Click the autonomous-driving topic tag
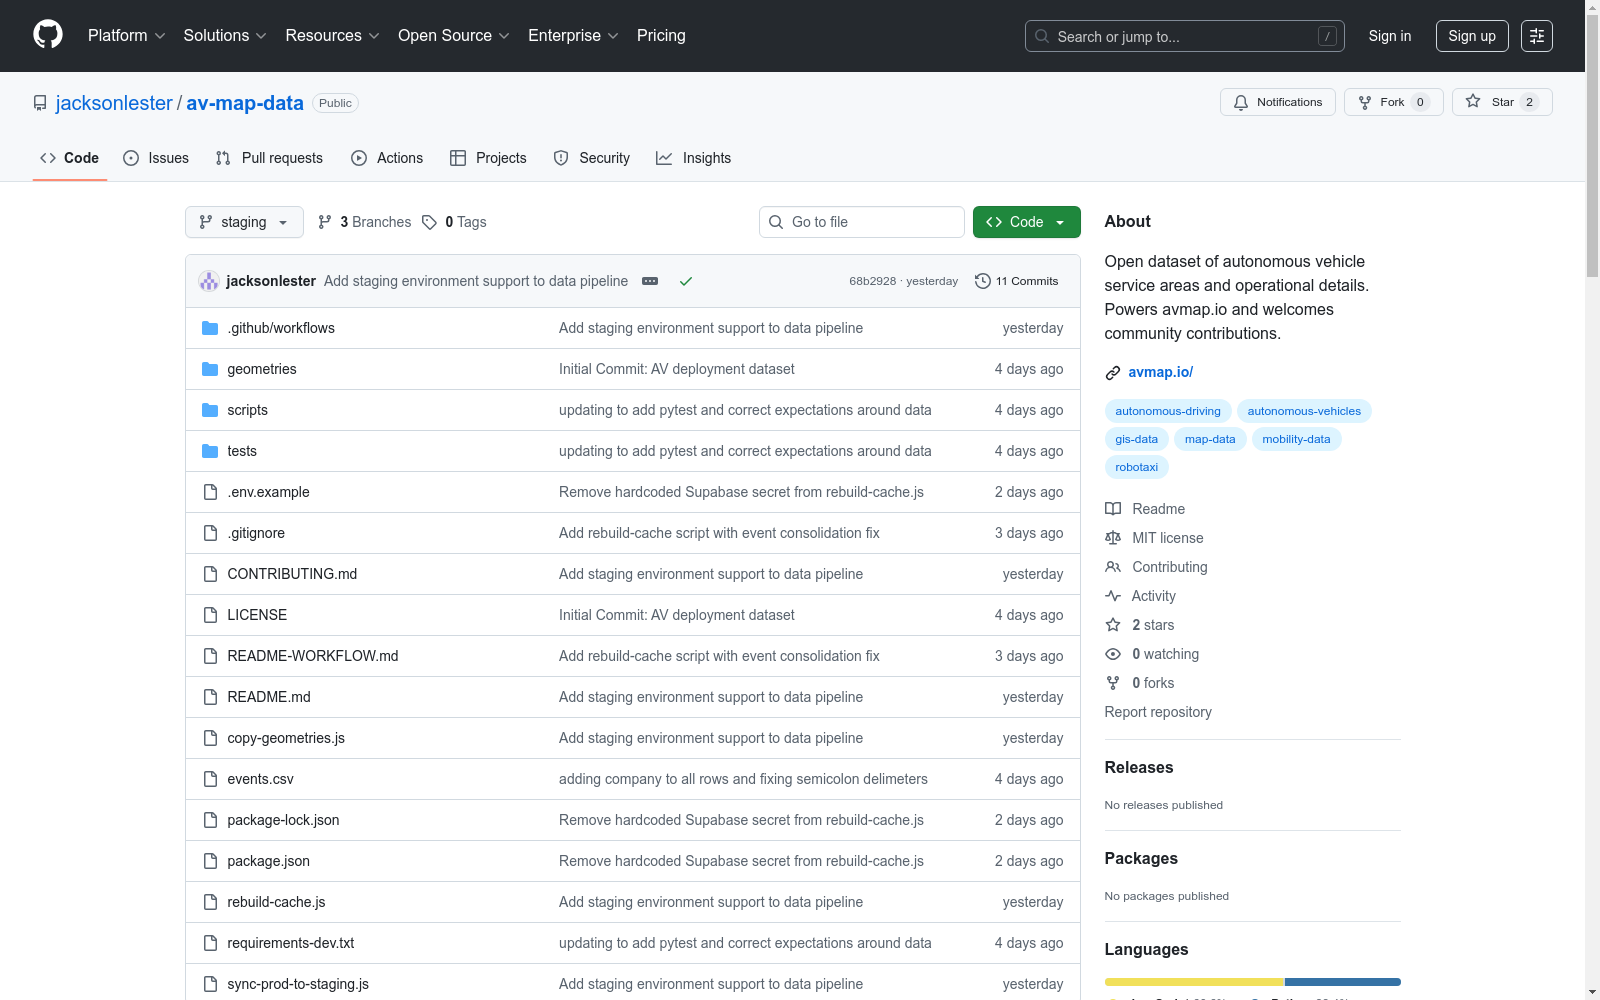1600x1000 pixels. (x=1168, y=411)
